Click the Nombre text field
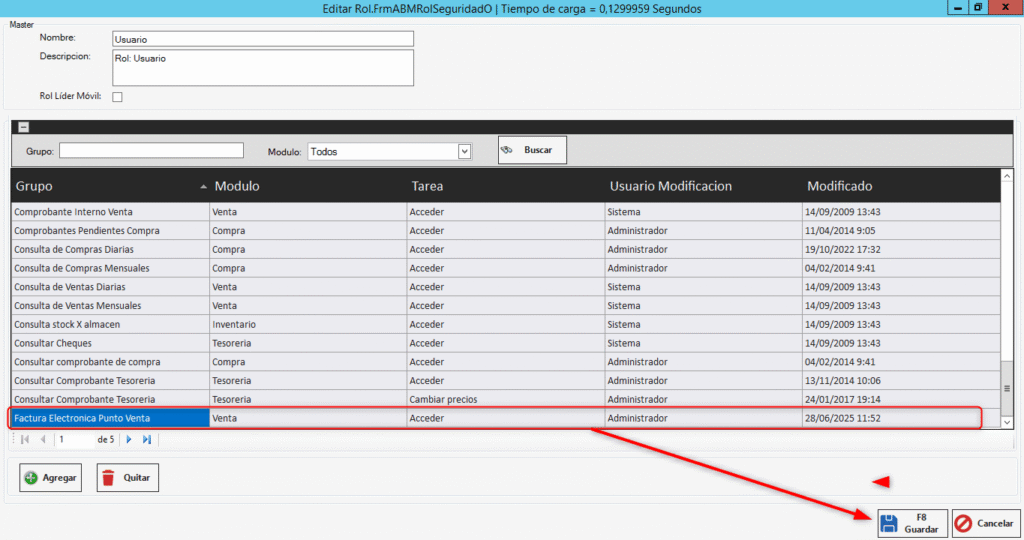 point(262,39)
